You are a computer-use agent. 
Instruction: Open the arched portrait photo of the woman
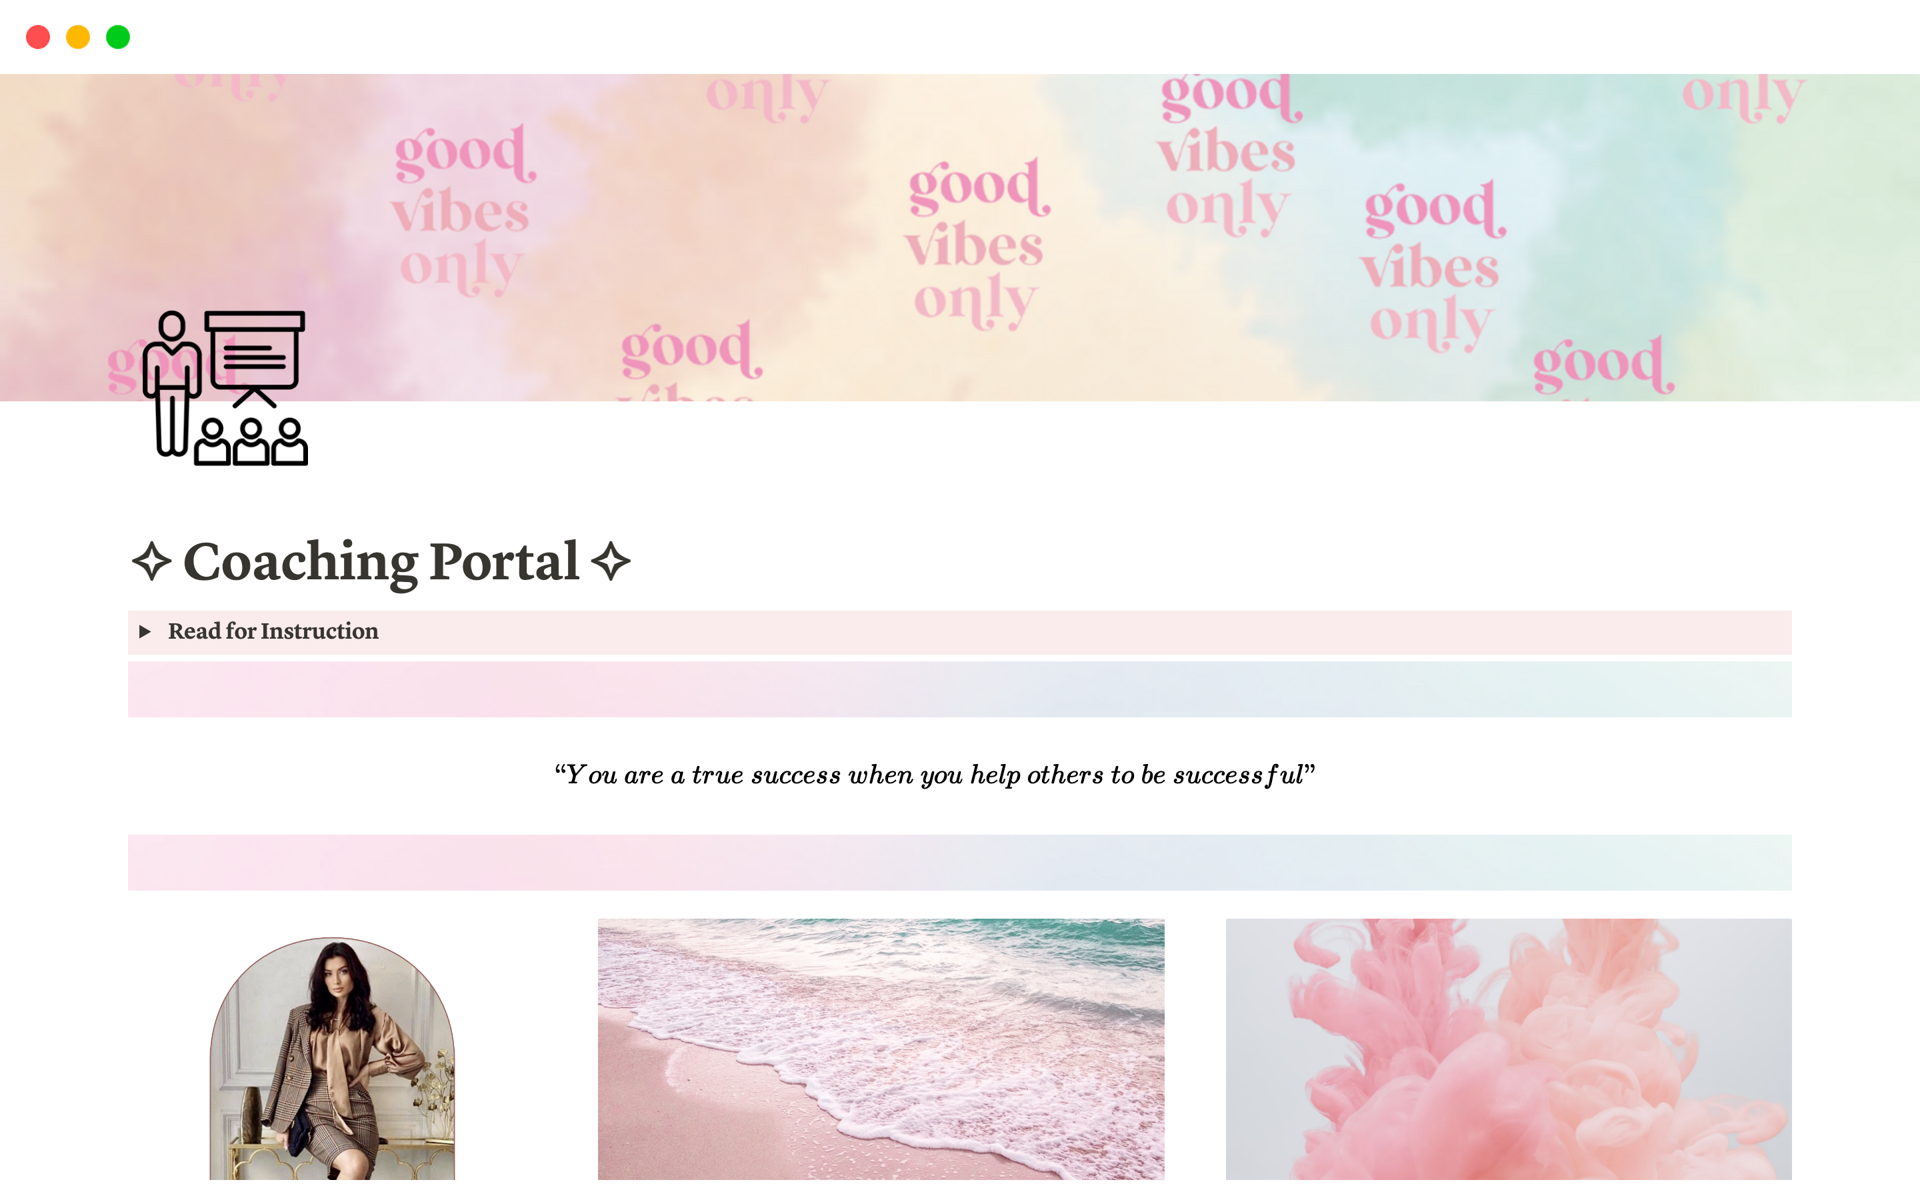coord(332,1058)
